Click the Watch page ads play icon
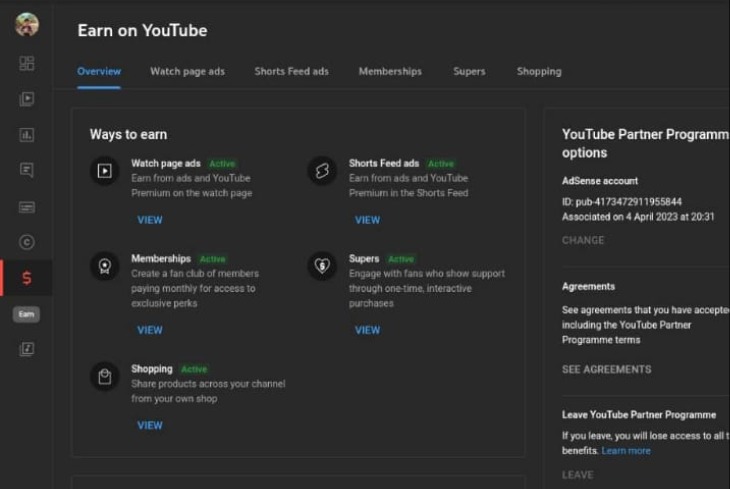Image resolution: width=730 pixels, height=489 pixels. (x=105, y=171)
